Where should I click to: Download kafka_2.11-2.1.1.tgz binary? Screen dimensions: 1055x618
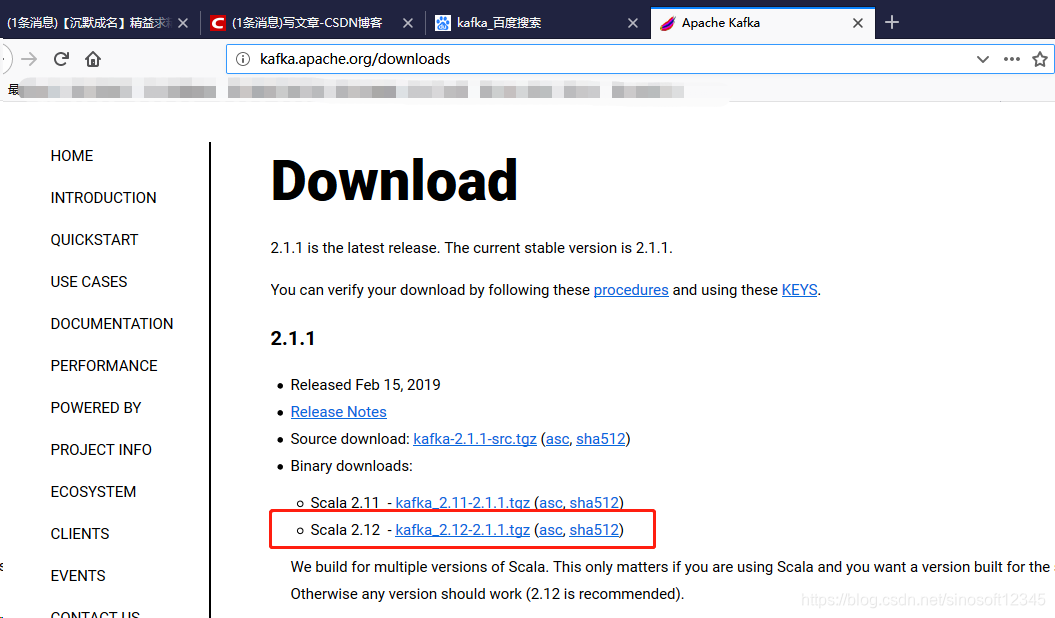coord(463,502)
